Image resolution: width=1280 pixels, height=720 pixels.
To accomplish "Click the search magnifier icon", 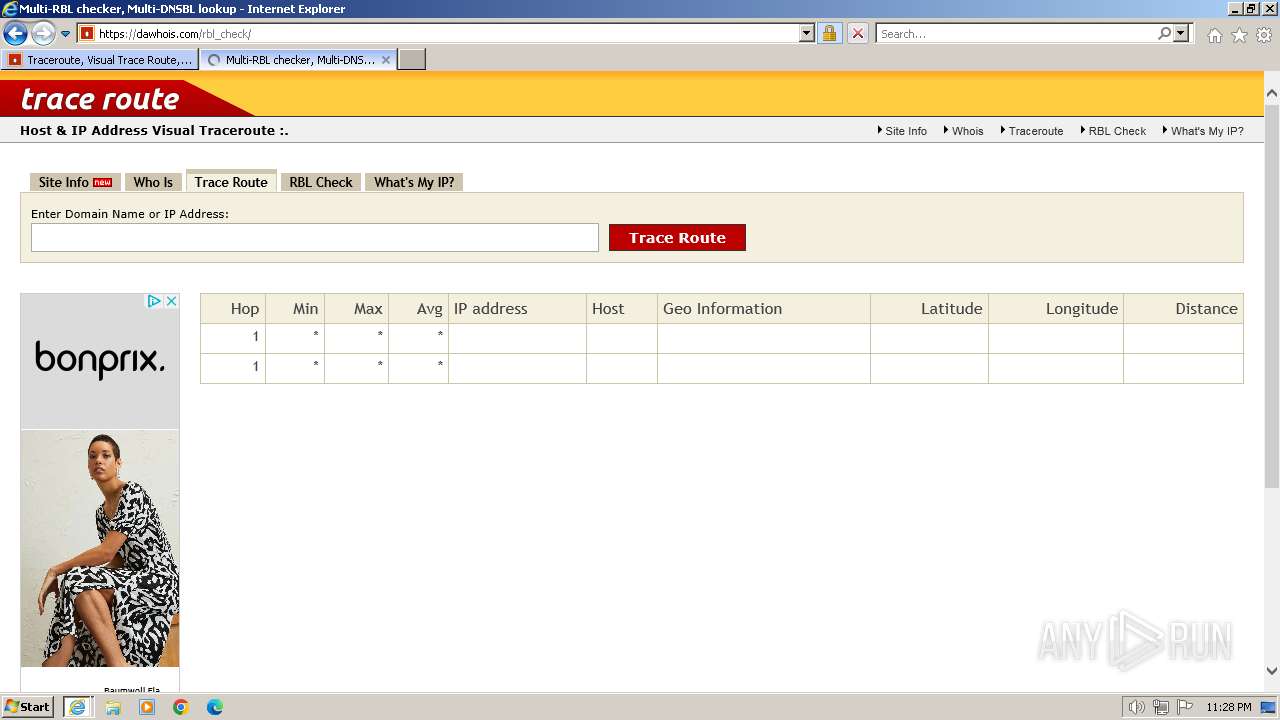I will click(1164, 33).
